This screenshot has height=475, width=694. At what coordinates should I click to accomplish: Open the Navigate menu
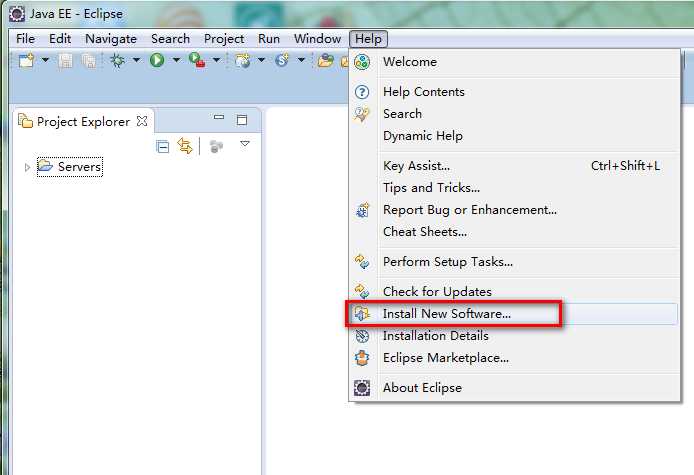click(x=111, y=39)
